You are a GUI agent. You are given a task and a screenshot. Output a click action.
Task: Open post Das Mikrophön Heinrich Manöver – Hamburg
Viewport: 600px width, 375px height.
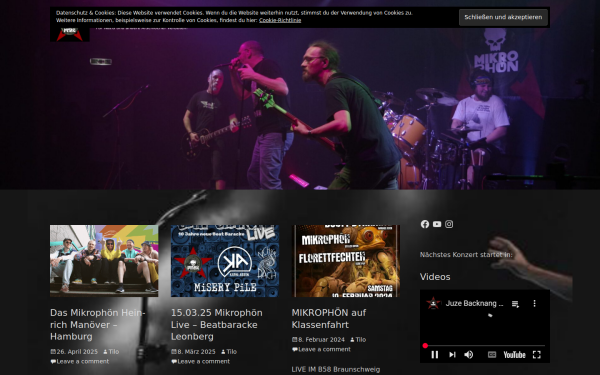98,324
